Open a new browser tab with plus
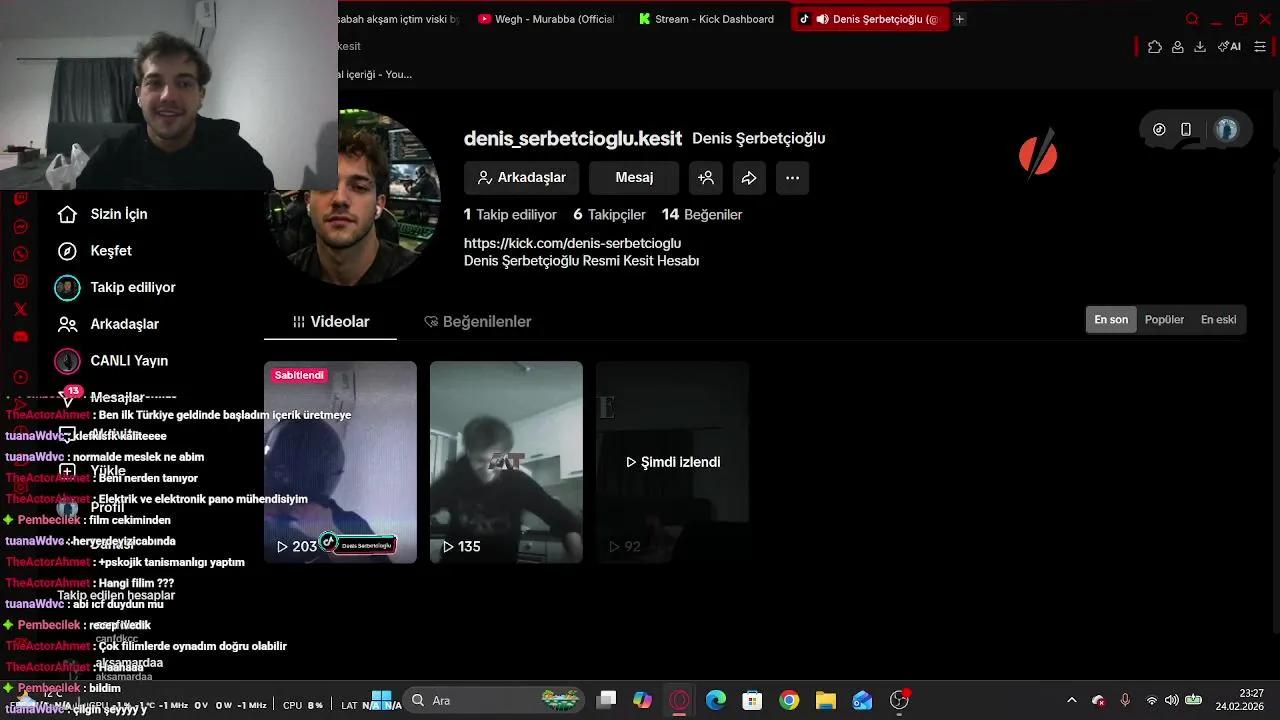This screenshot has height=720, width=1280. click(959, 19)
